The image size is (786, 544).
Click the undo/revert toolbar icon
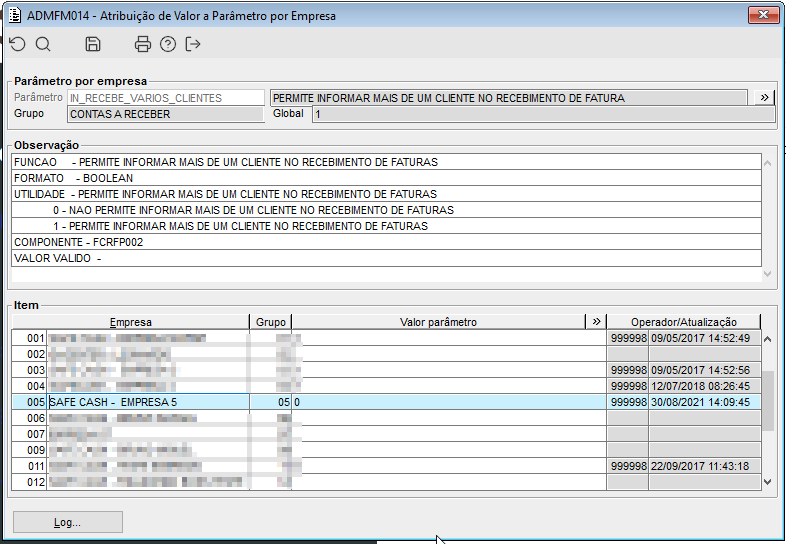click(x=18, y=44)
